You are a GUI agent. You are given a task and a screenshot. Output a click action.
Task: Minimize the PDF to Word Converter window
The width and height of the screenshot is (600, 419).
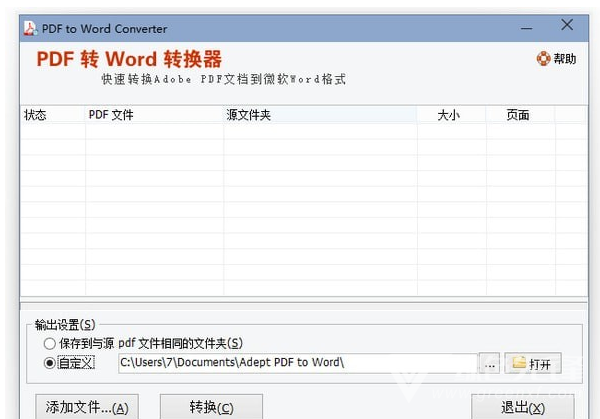[x=527, y=28]
